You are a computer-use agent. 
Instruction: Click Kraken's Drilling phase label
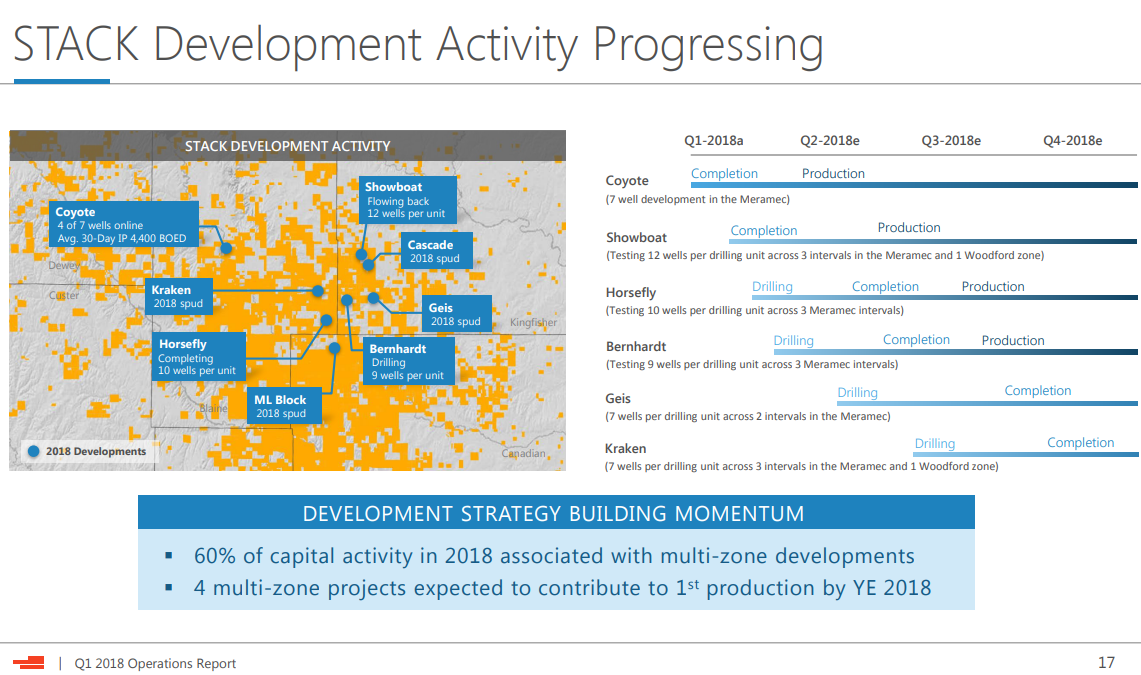click(934, 444)
